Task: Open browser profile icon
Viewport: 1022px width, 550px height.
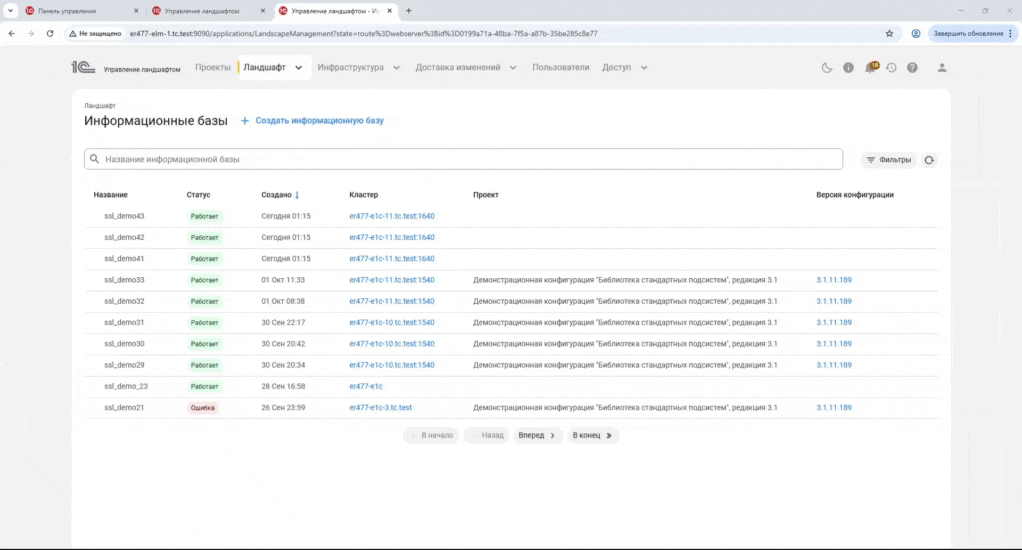Action: click(x=916, y=33)
